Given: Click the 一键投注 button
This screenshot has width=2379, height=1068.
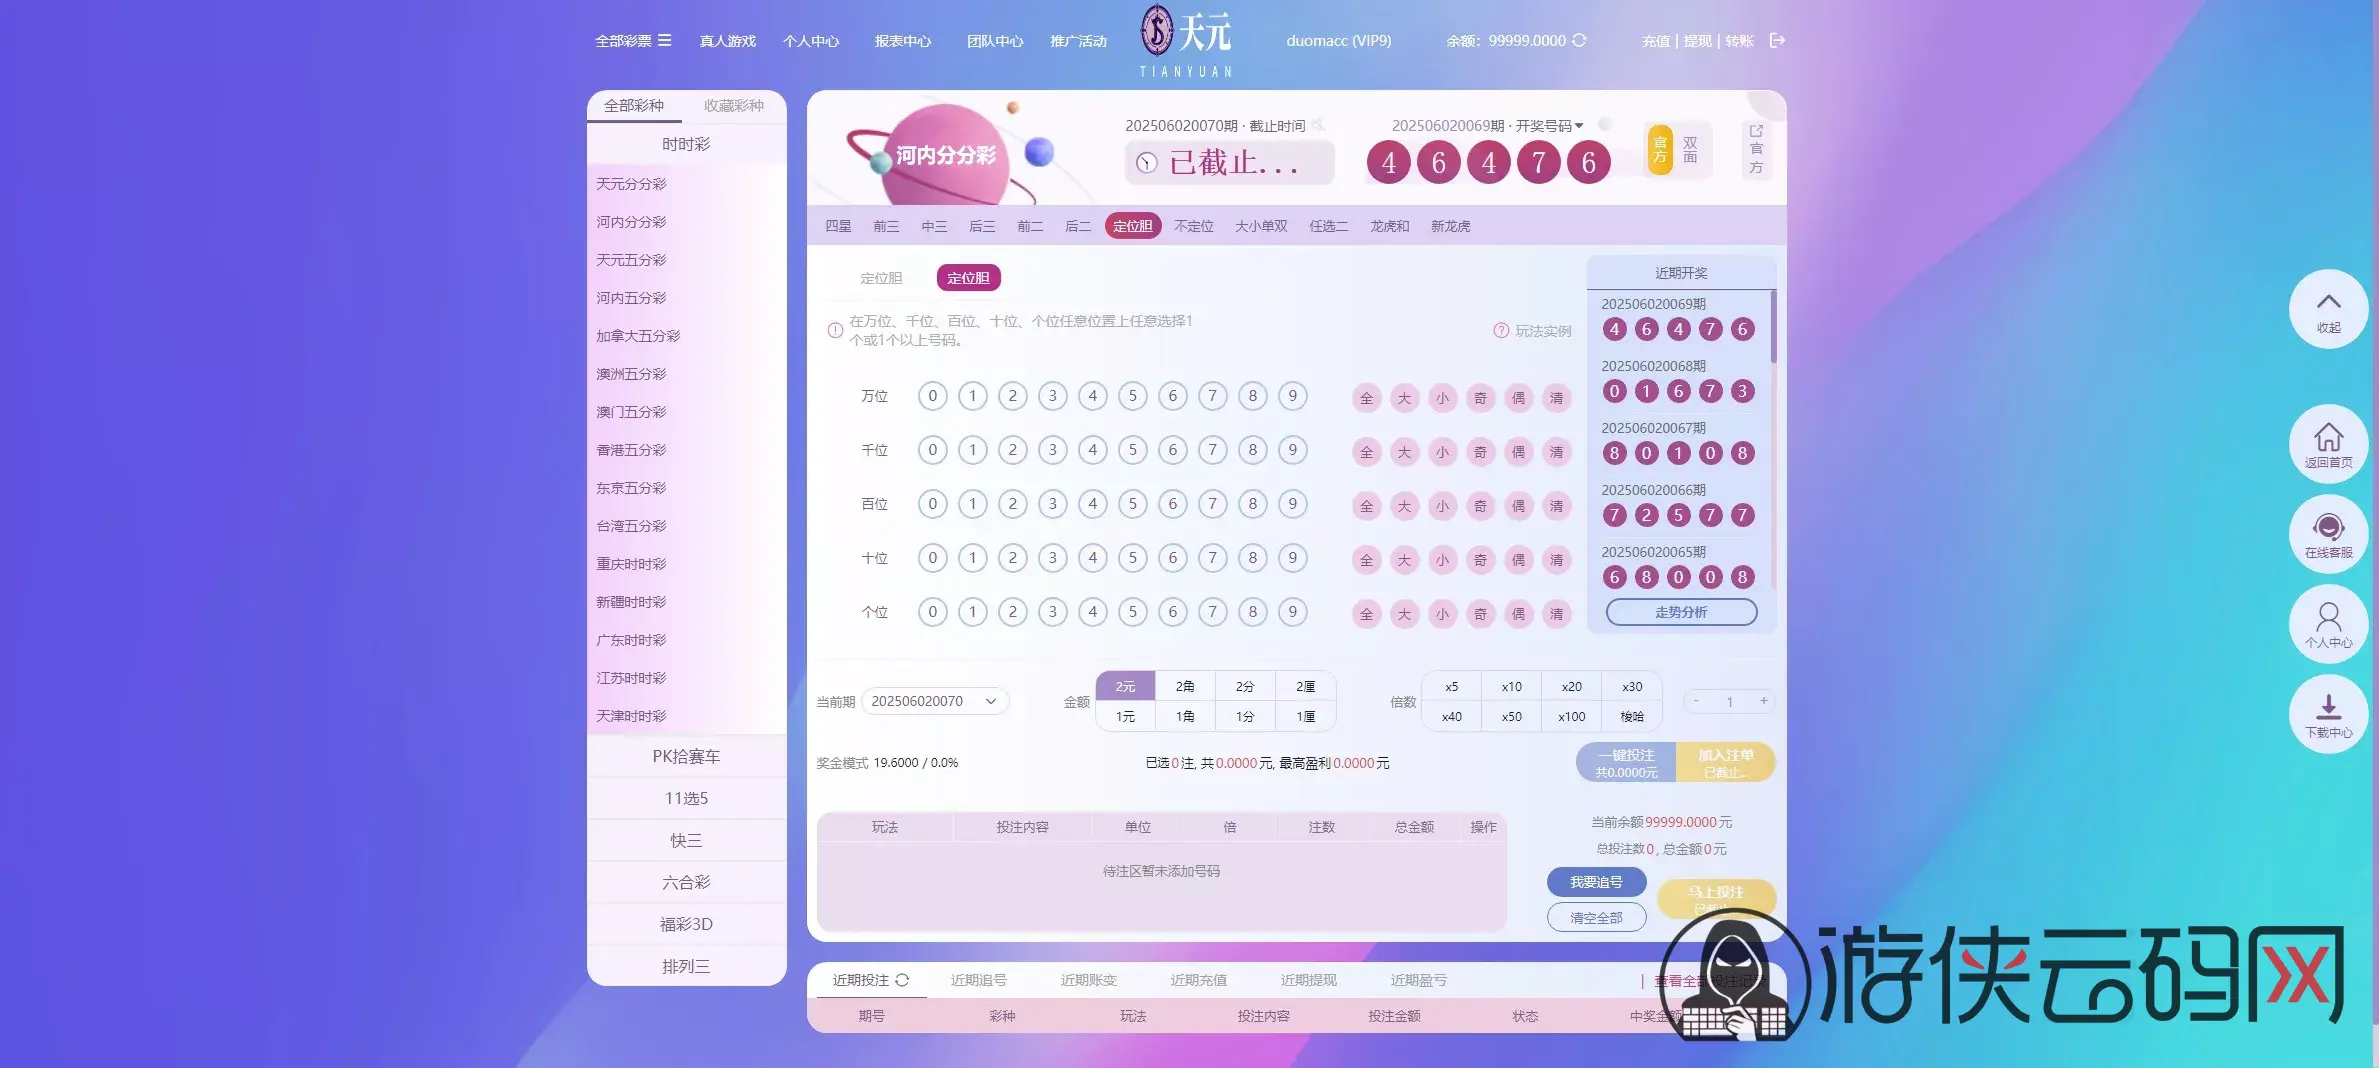Looking at the screenshot, I should [1626, 763].
